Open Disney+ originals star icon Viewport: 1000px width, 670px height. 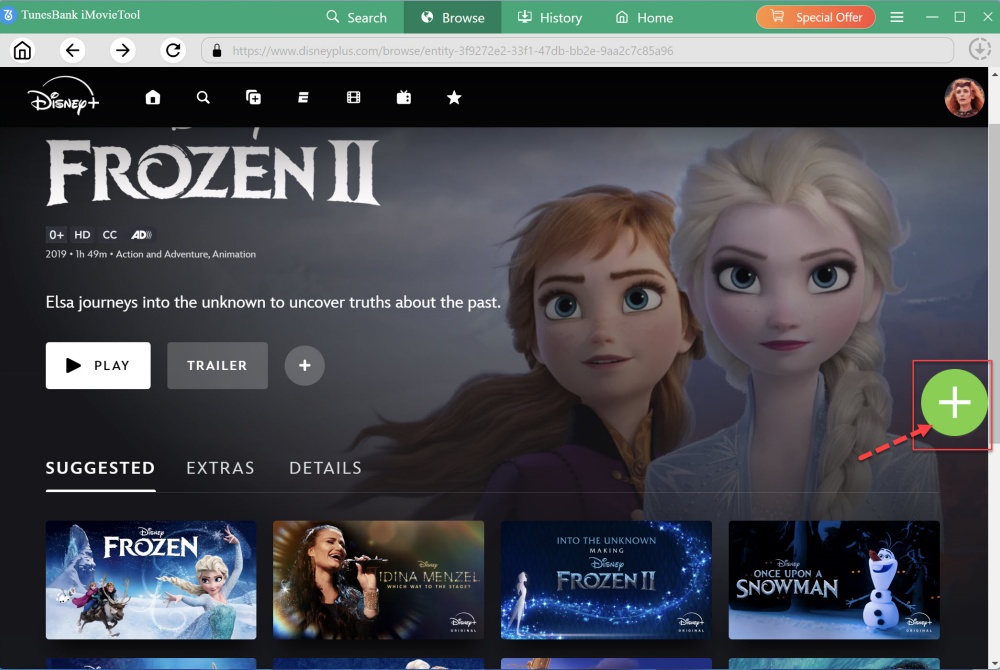point(454,97)
